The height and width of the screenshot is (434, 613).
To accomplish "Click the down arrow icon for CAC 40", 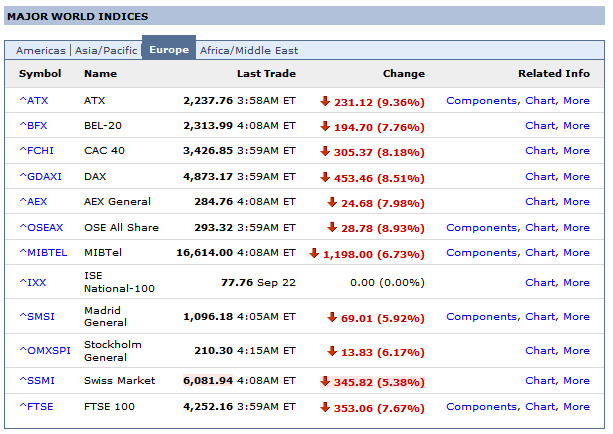I will click(x=325, y=151).
